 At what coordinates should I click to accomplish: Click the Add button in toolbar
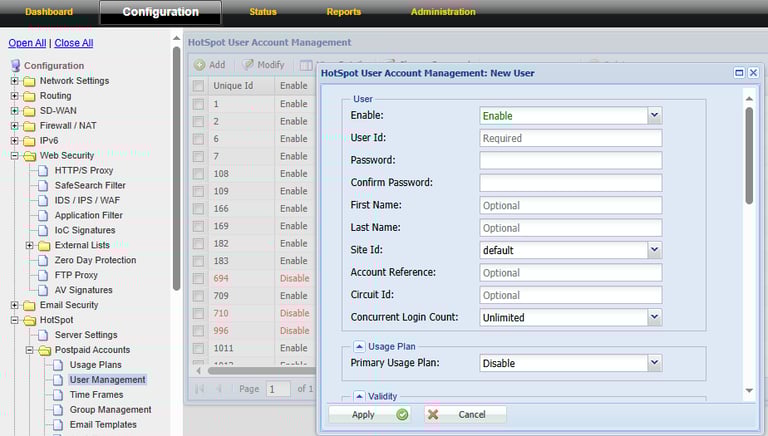[210, 65]
